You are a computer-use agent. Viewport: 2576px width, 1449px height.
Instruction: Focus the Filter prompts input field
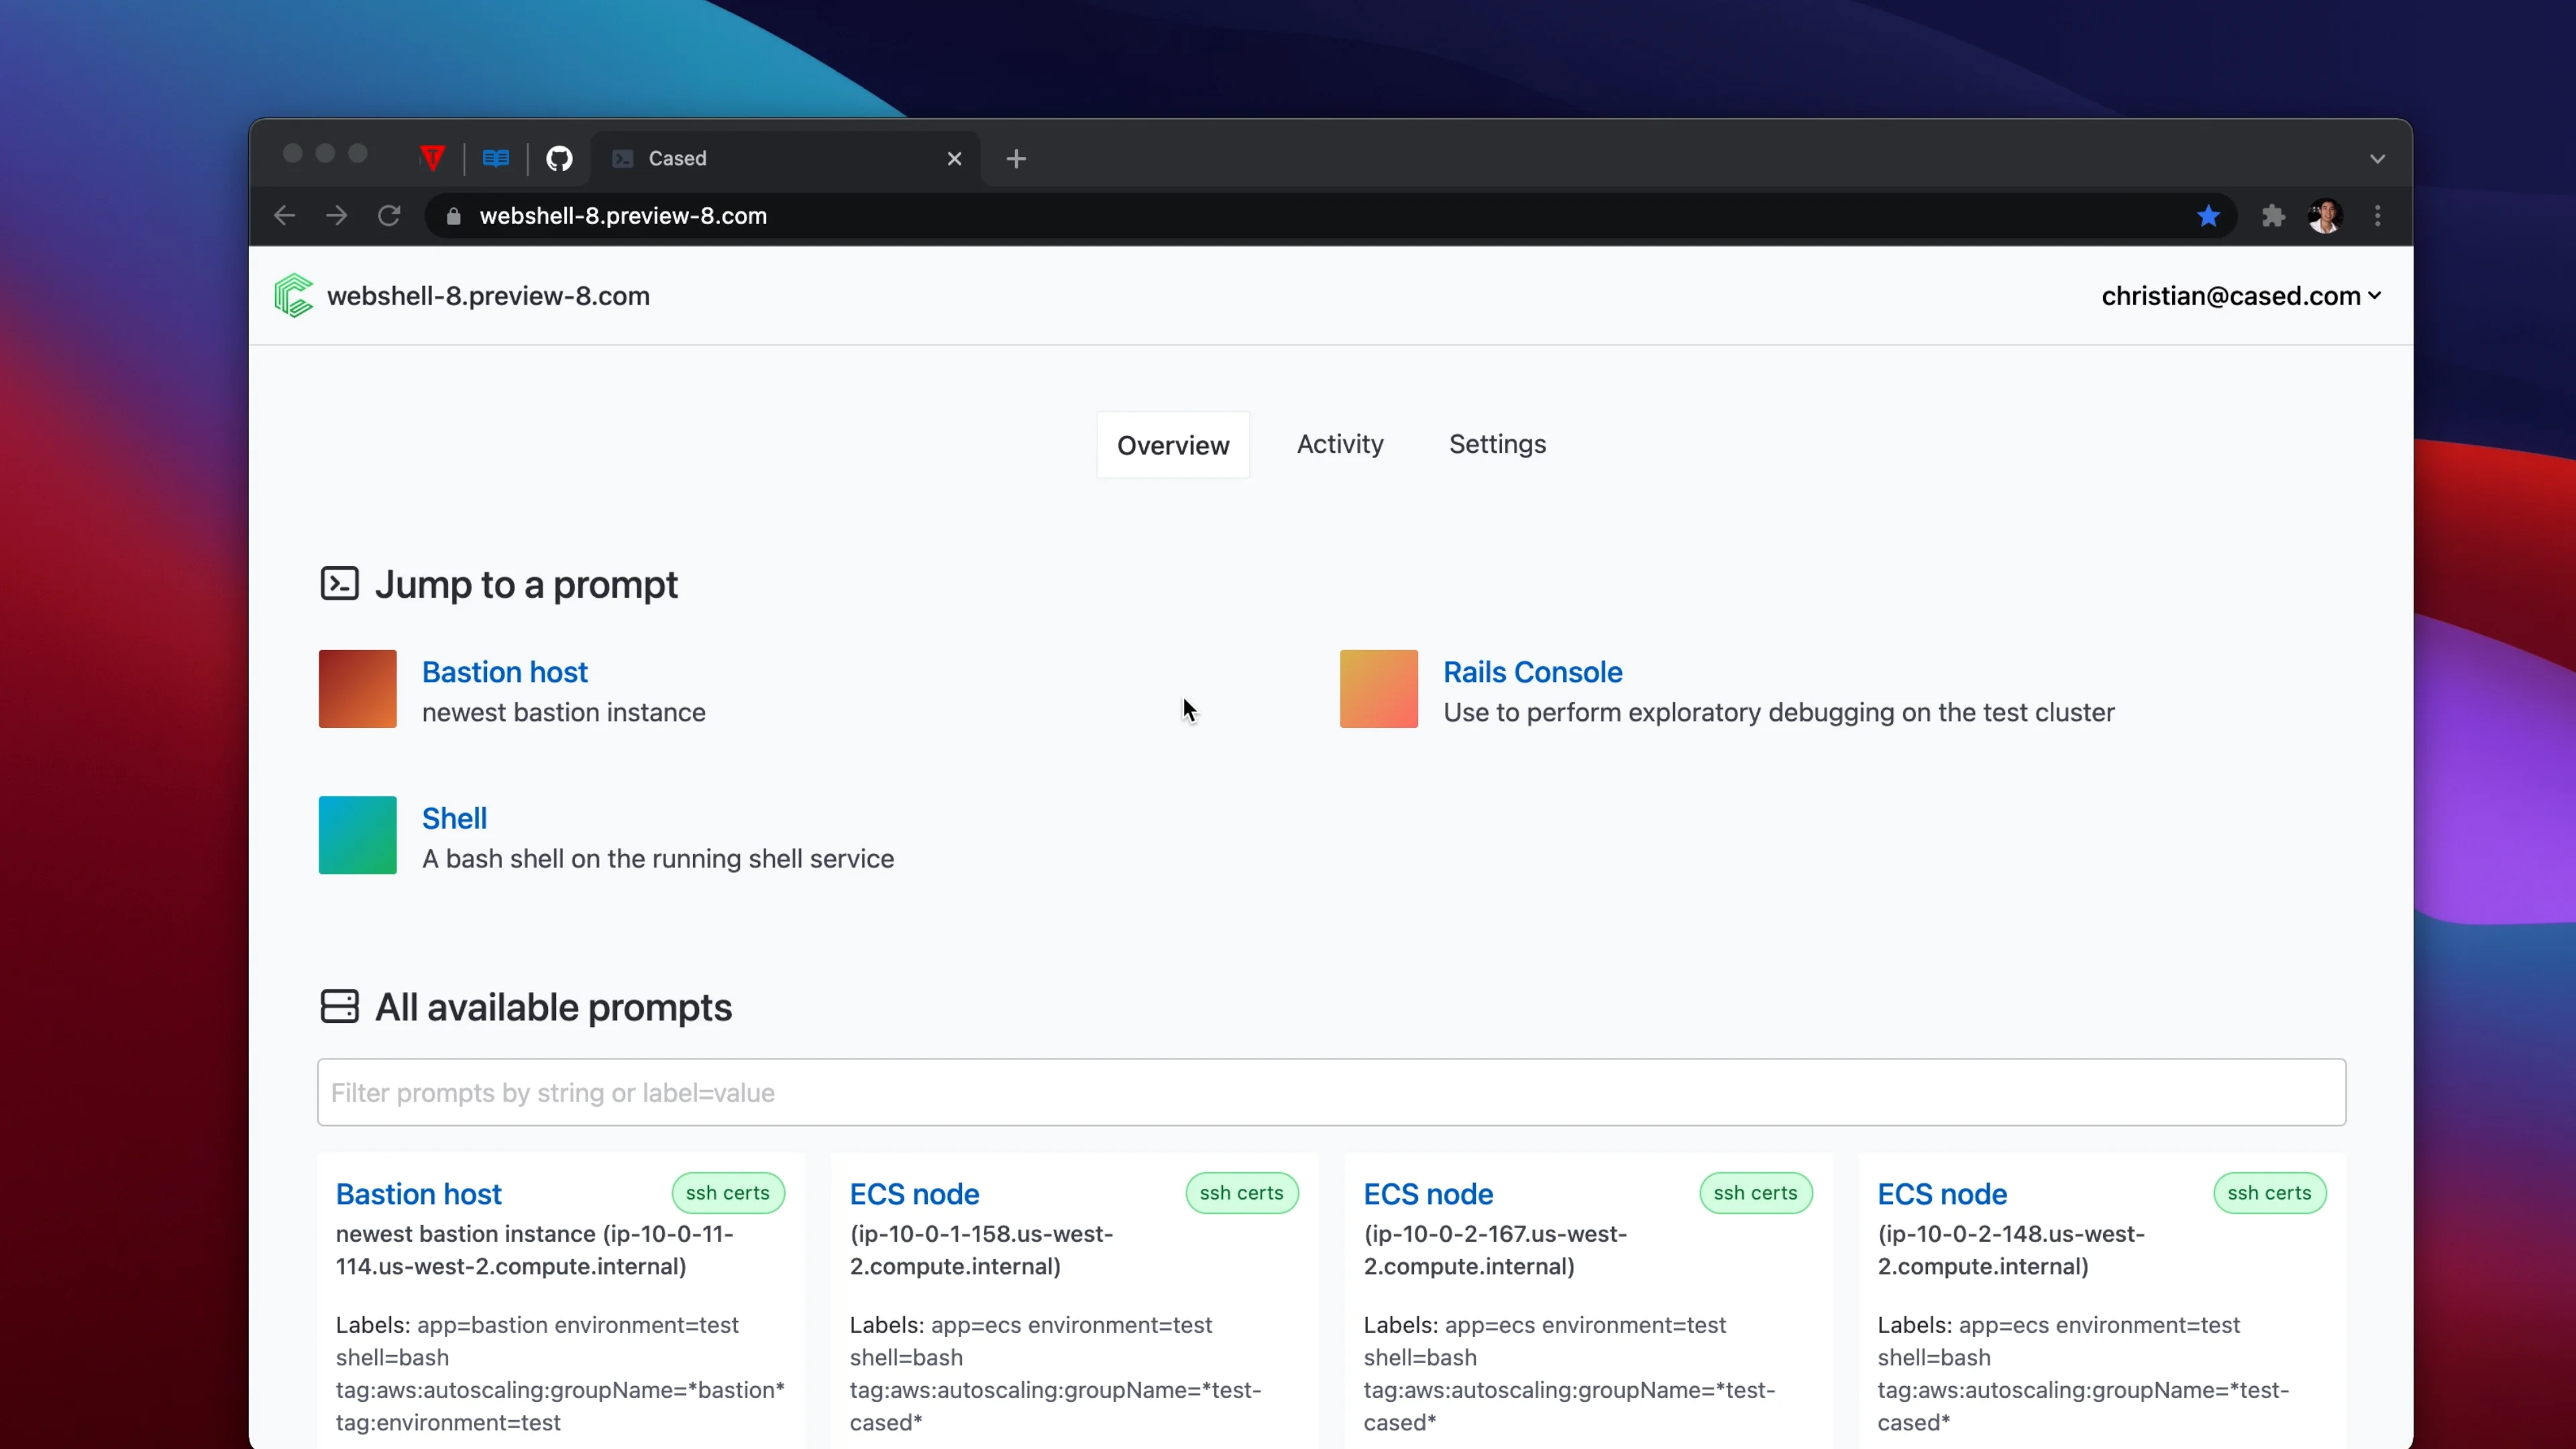(x=1331, y=1092)
